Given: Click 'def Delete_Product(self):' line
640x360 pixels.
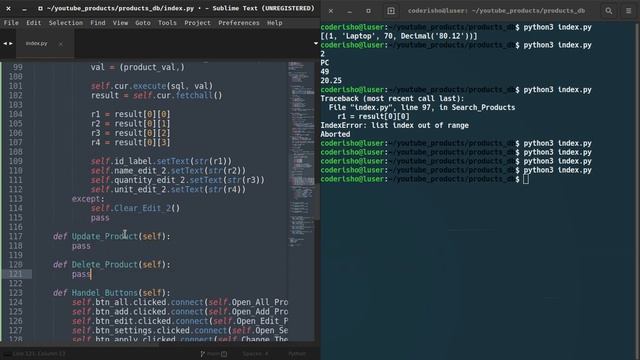Looking at the screenshot, I should coord(111,264).
